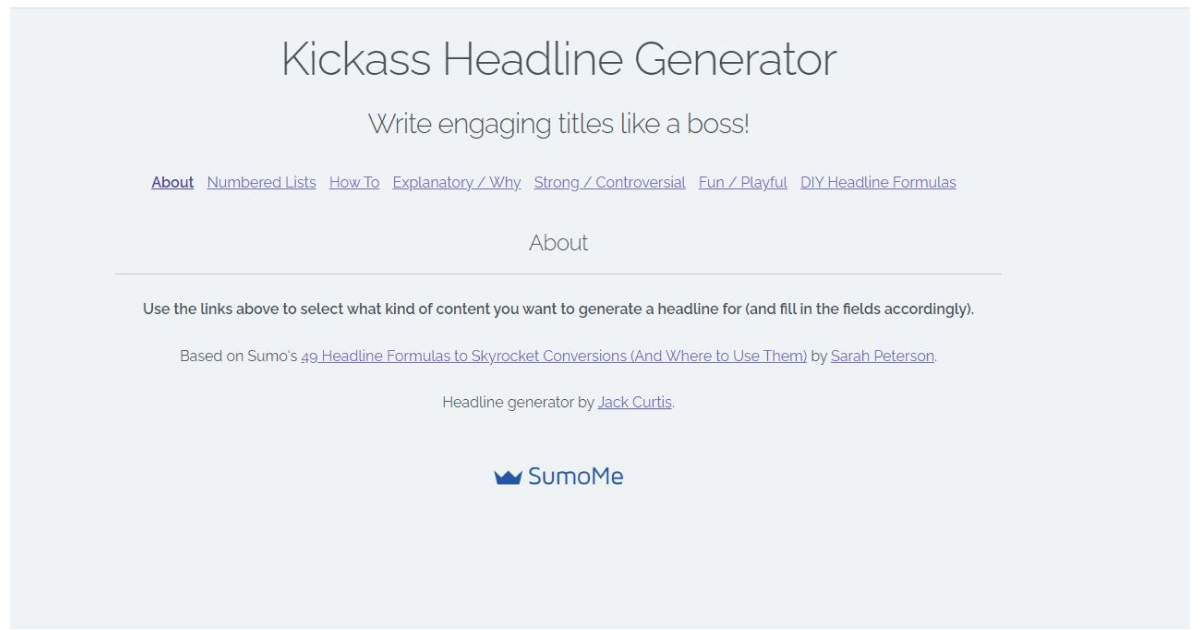Image resolution: width=1200 pixels, height=630 pixels.
Task: Click the SumoMe branding at page bottom
Action: coord(560,477)
